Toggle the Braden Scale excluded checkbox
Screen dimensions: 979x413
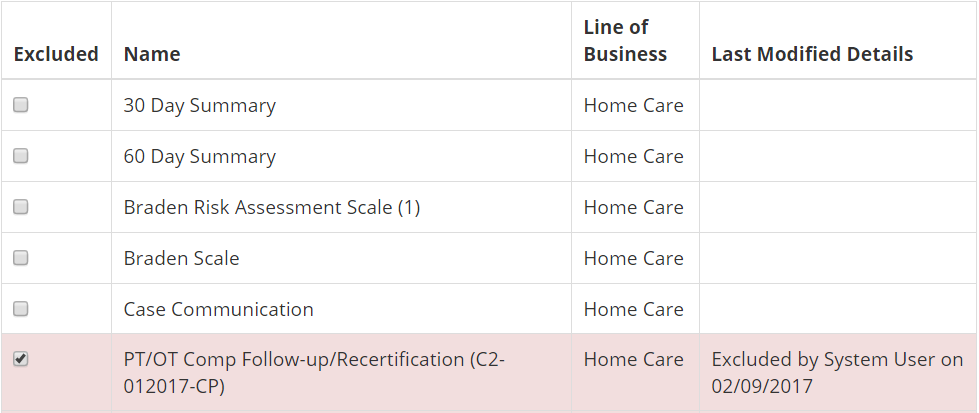tap(21, 258)
